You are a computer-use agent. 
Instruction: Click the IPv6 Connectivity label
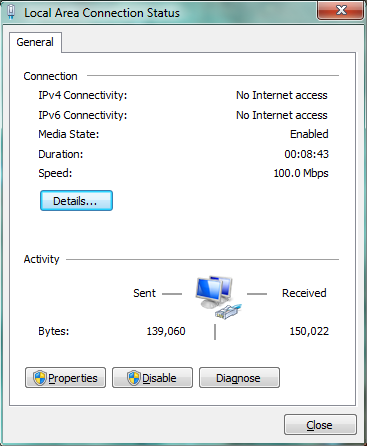83,115
